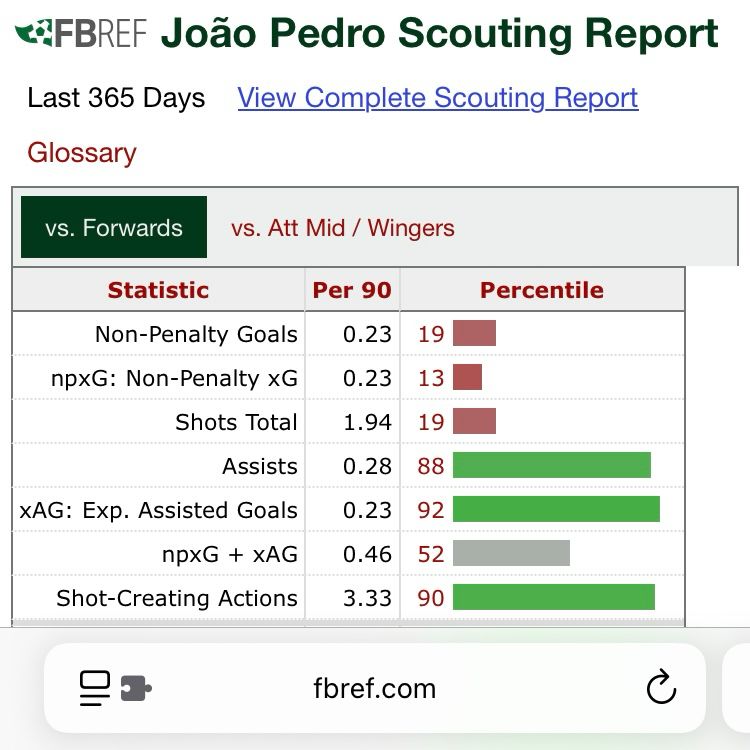Select the vs. Forwards tab
Screen dimensions: 750x750
(114, 227)
